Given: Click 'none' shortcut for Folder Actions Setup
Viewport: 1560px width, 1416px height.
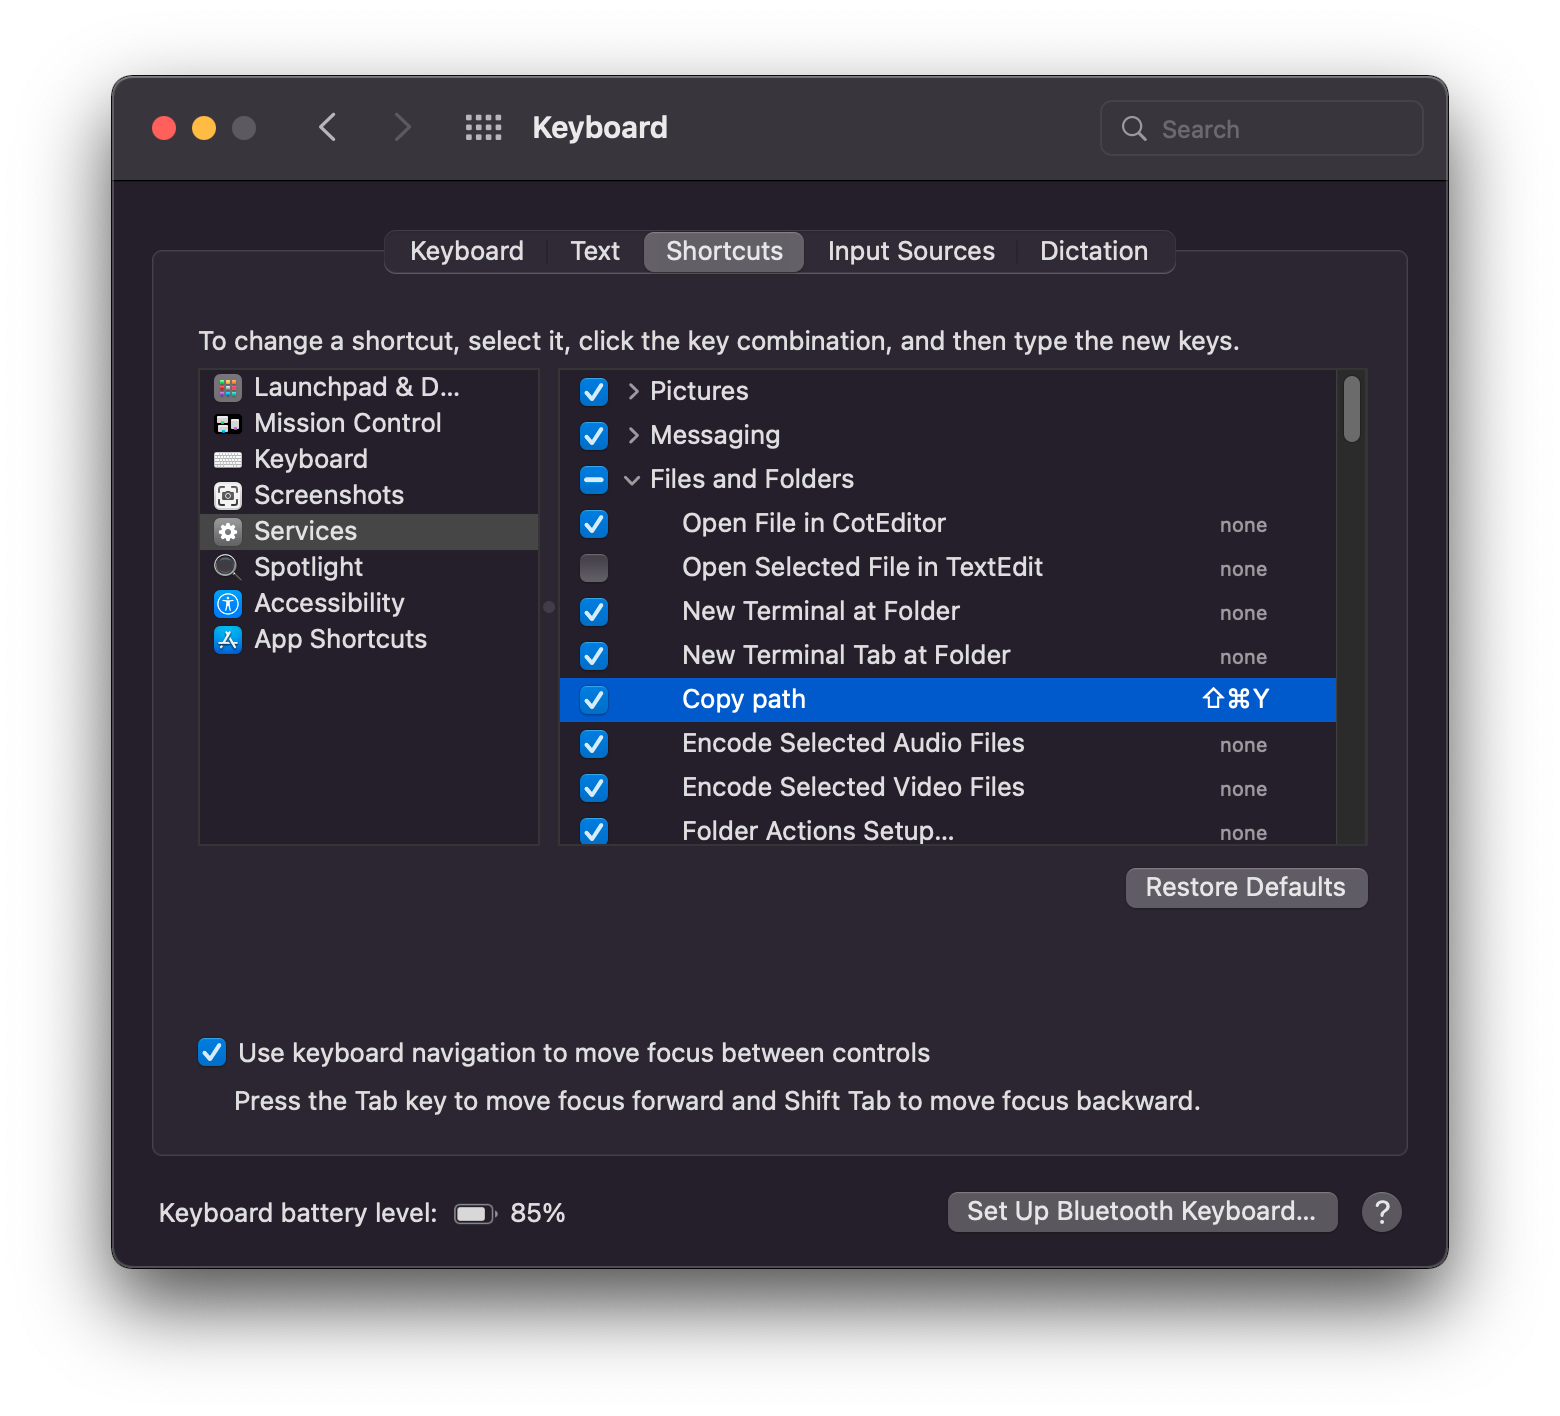Looking at the screenshot, I should pos(1243,833).
